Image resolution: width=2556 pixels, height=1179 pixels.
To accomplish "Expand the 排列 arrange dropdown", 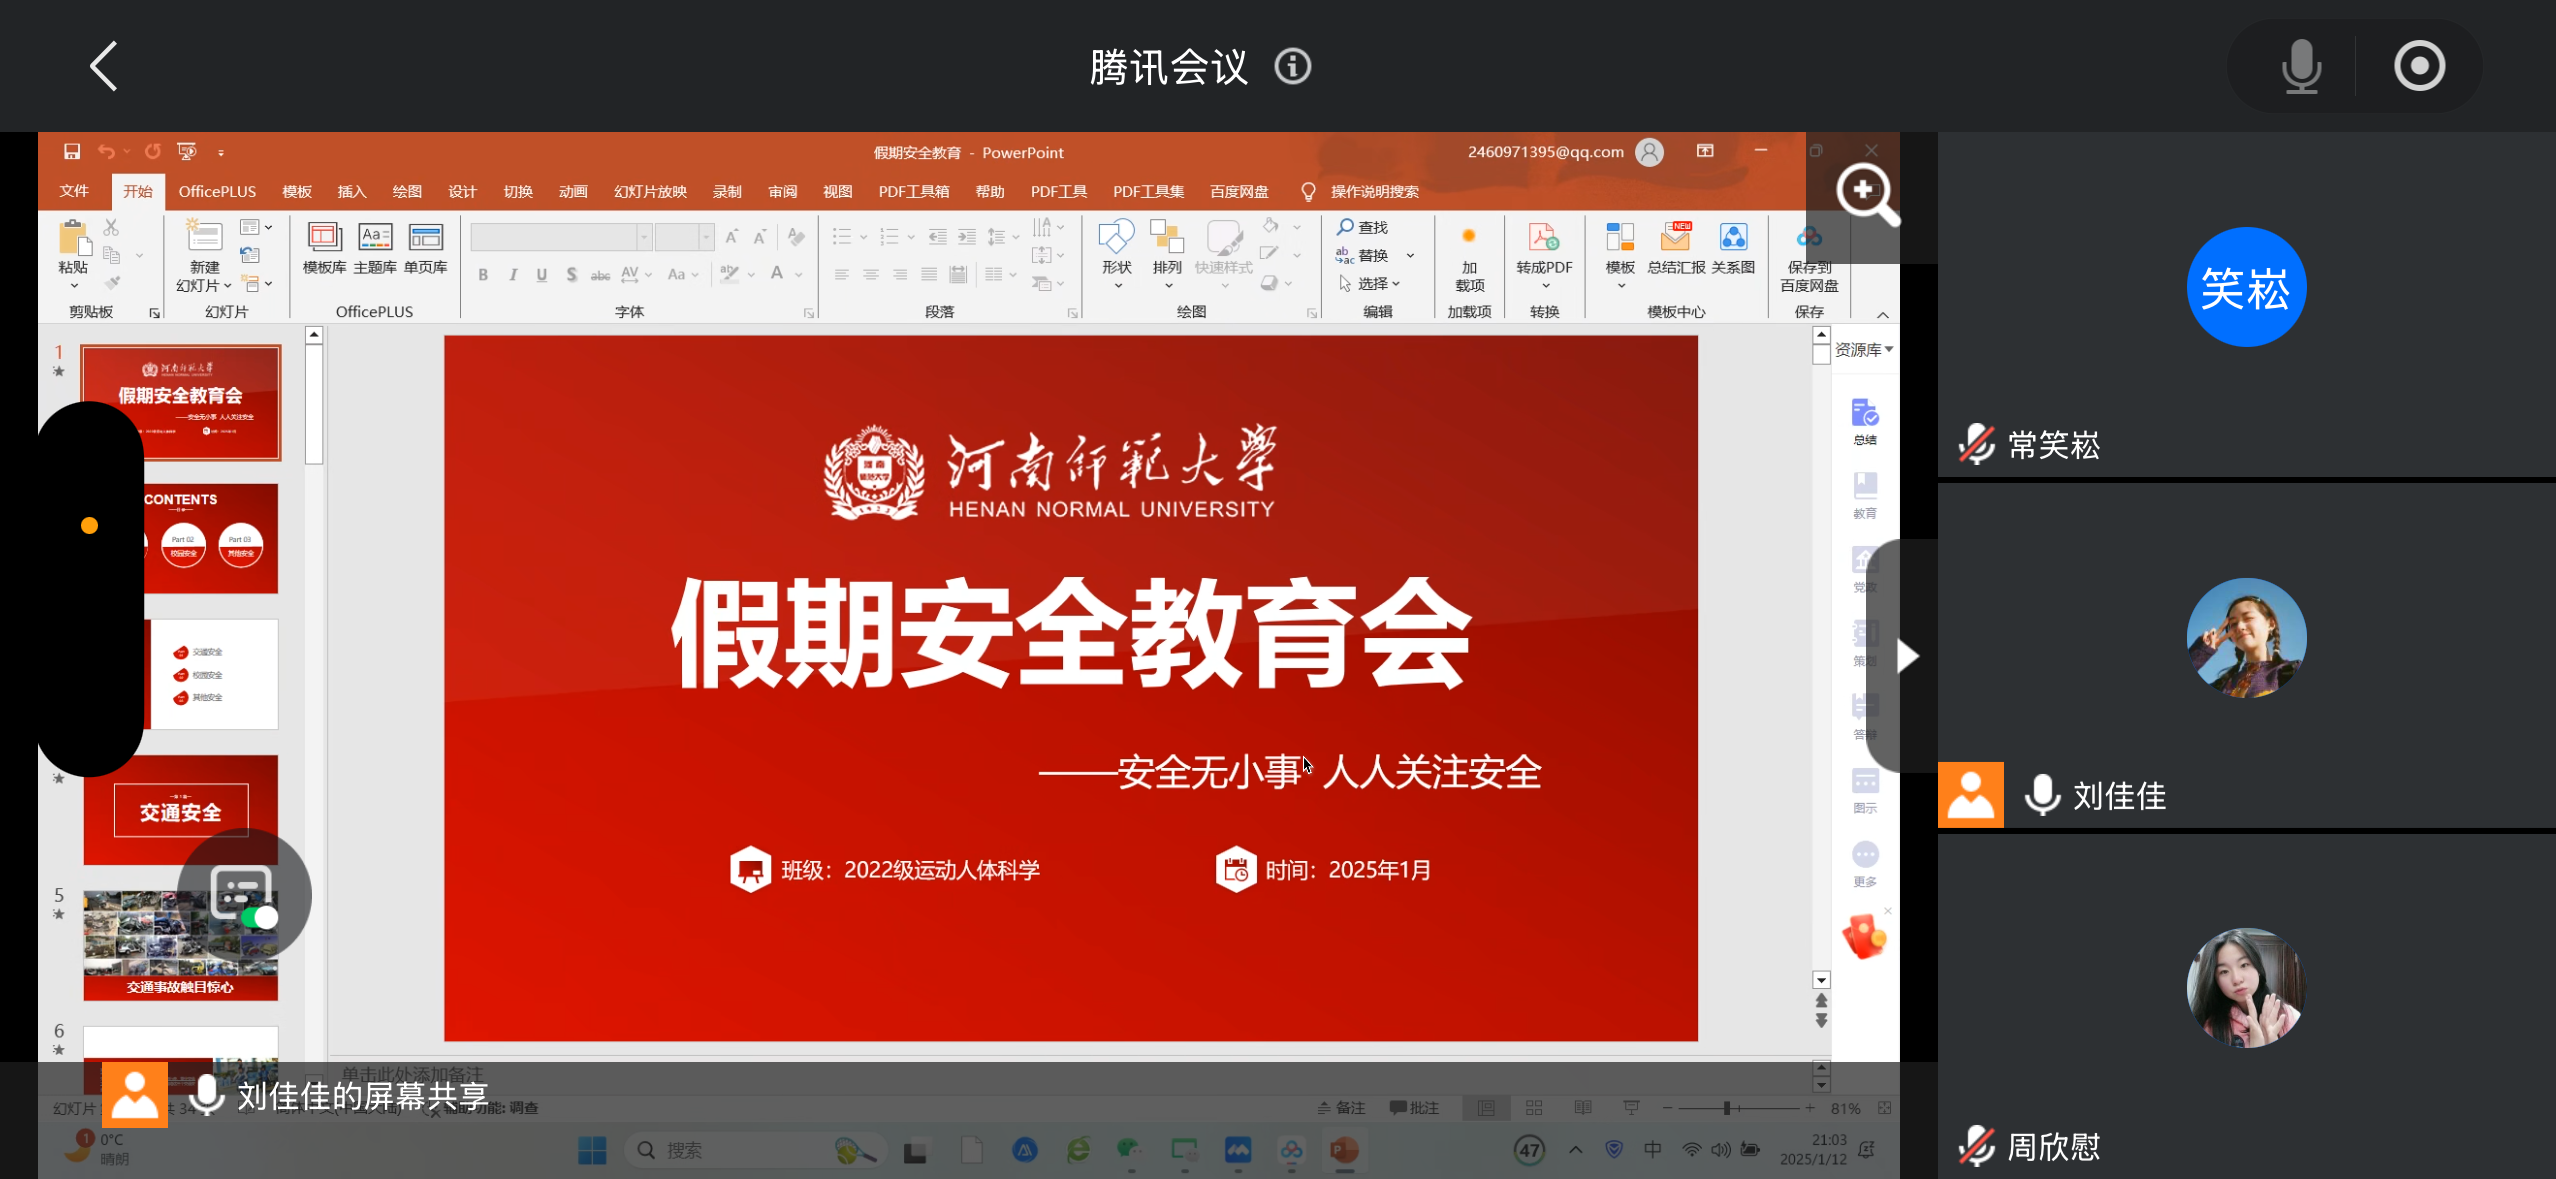I will 1167,286.
